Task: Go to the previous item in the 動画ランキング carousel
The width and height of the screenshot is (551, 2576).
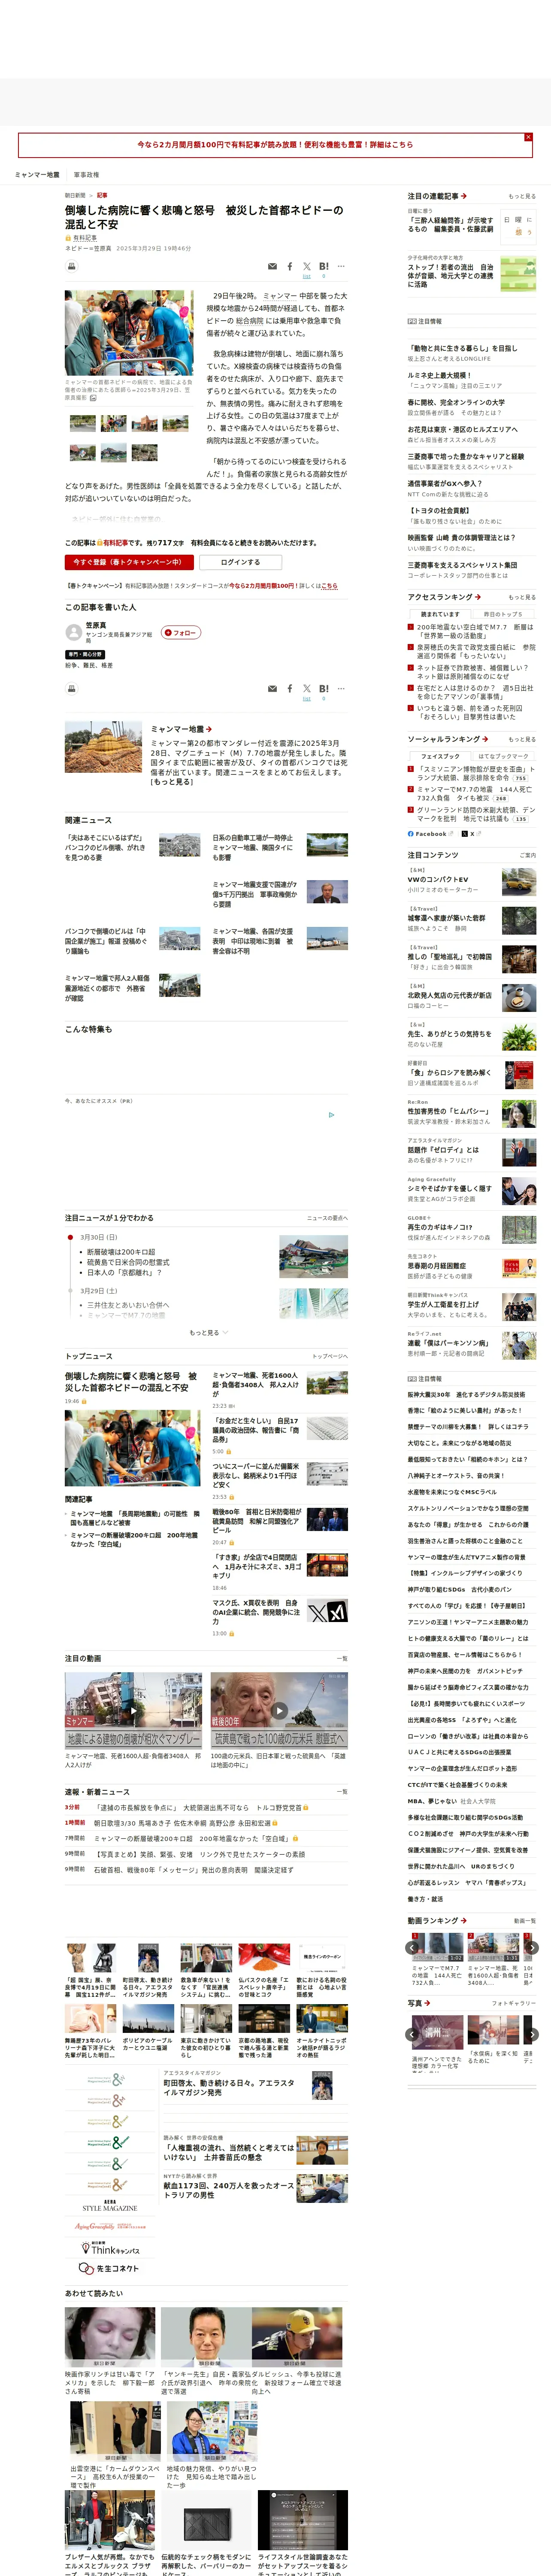Action: 412,1947
